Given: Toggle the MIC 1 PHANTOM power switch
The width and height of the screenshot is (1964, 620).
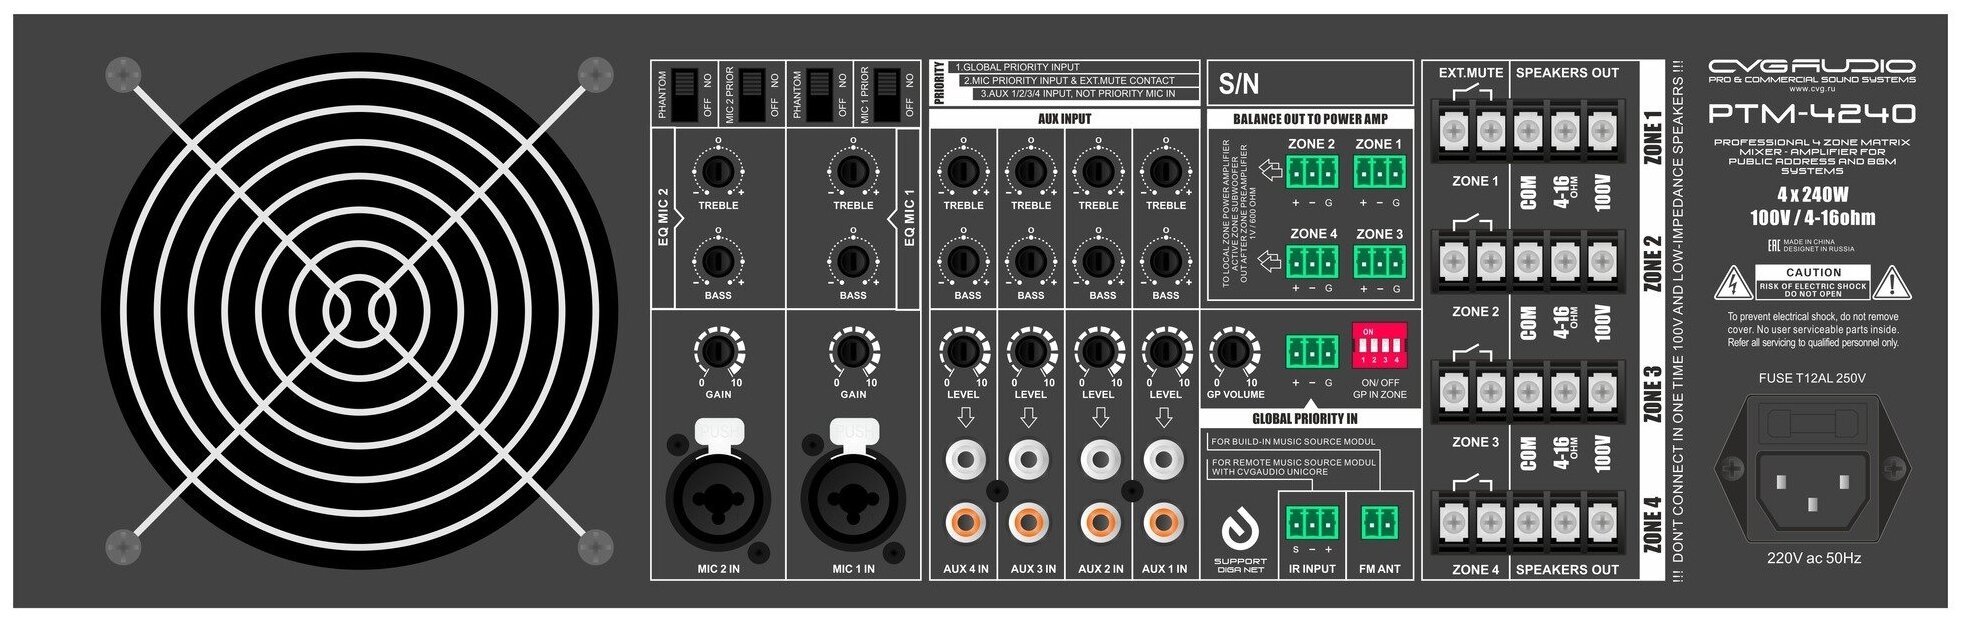Looking at the screenshot, I should 820,94.
